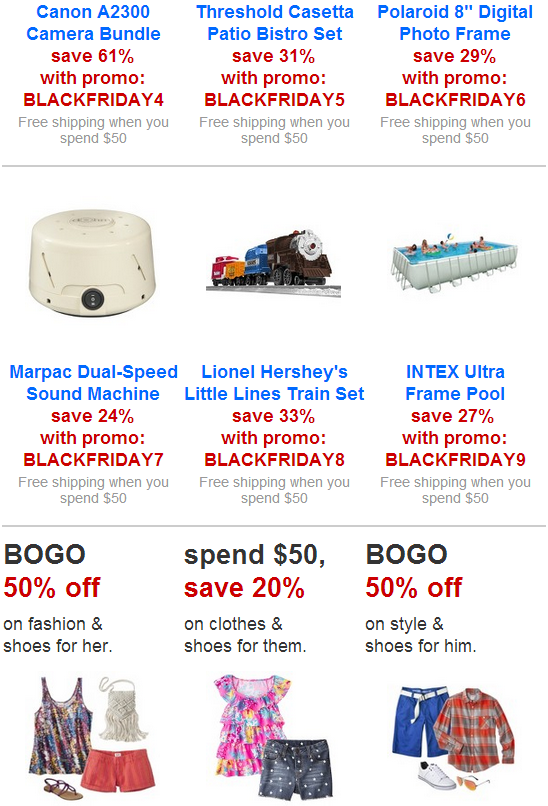Open the Threshold Casetta Patio Bistro Set link

(x=275, y=23)
